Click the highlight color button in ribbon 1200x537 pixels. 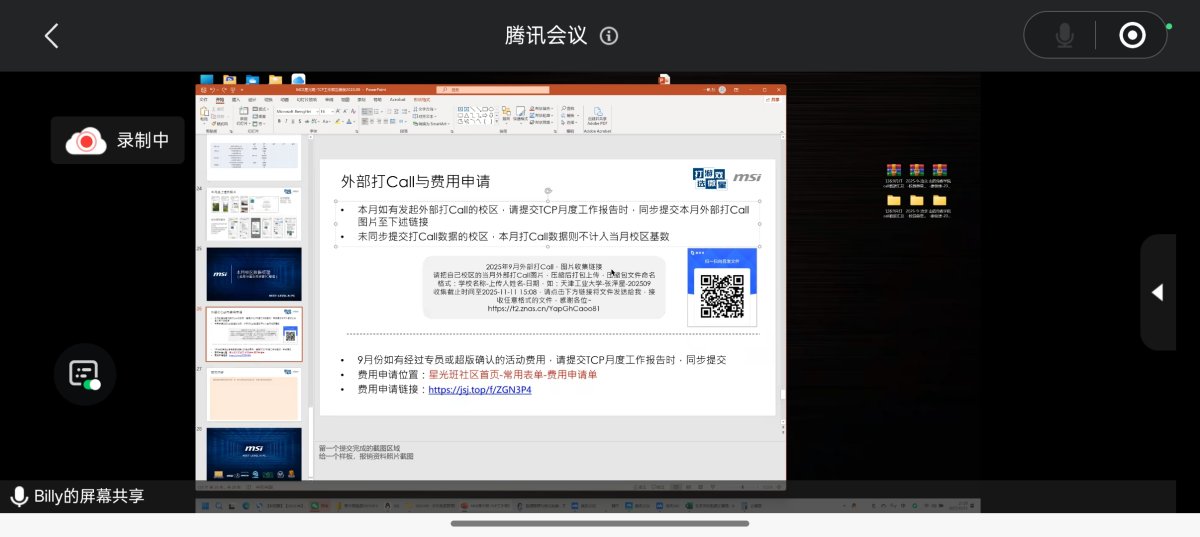point(338,121)
